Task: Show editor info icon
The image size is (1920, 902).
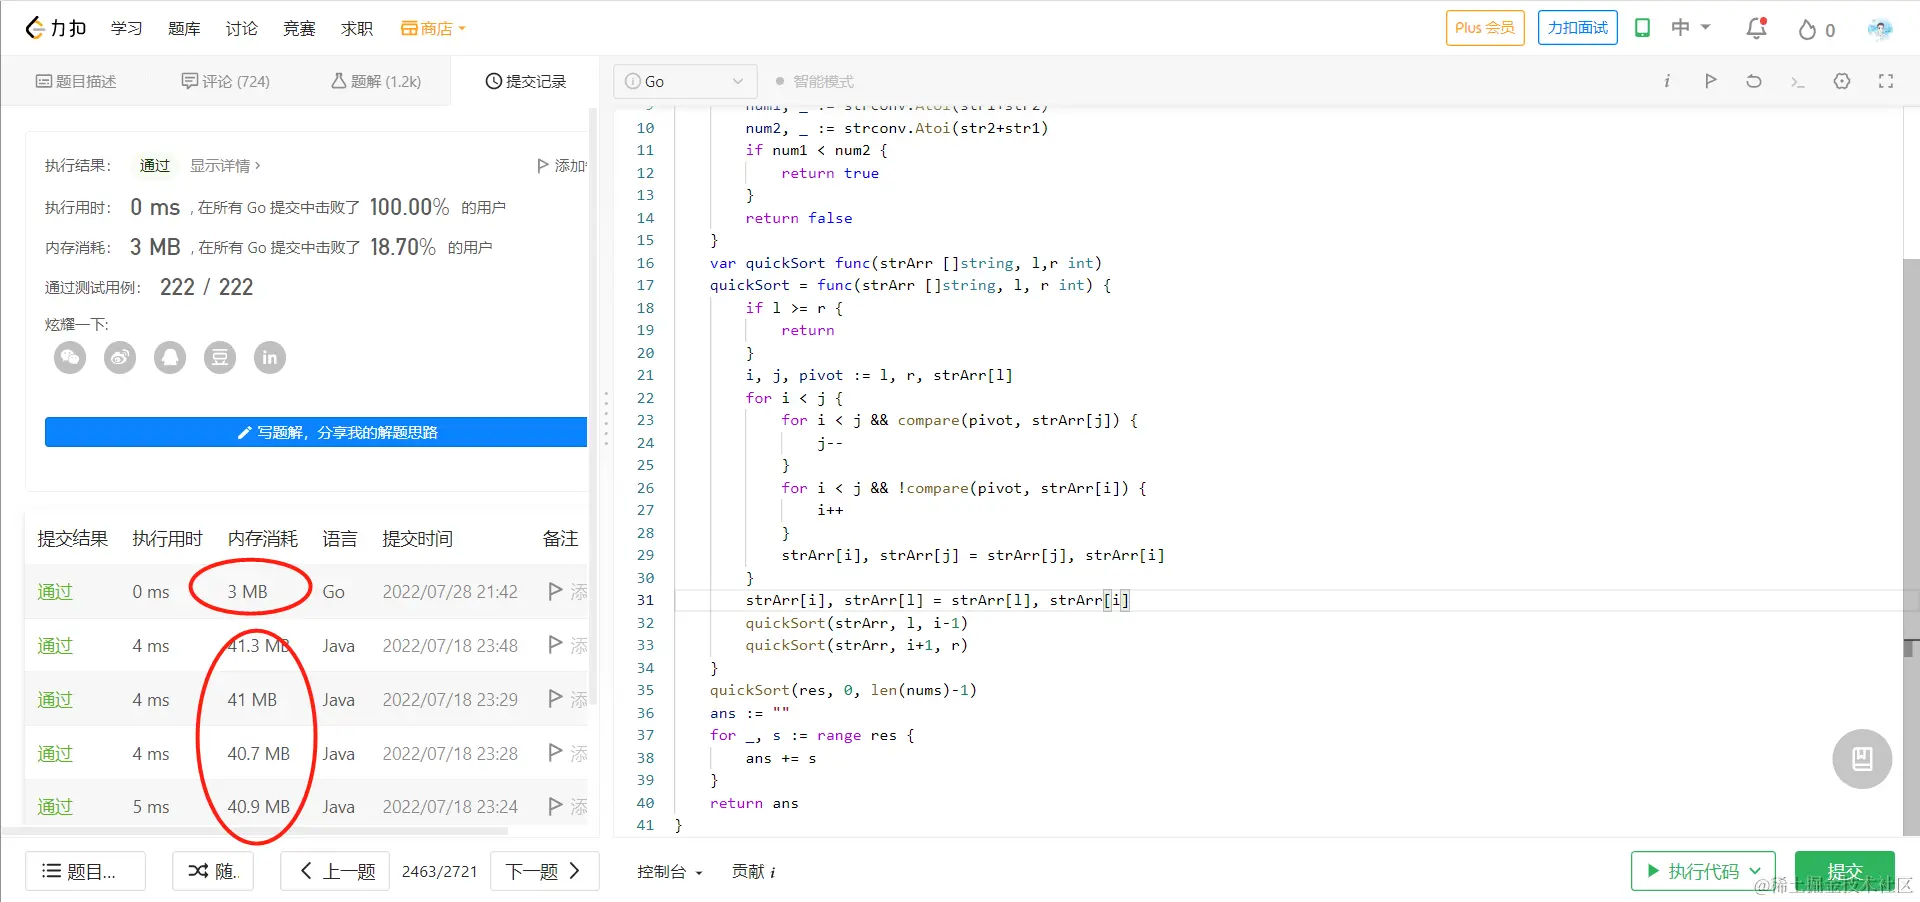Action: click(x=1667, y=81)
